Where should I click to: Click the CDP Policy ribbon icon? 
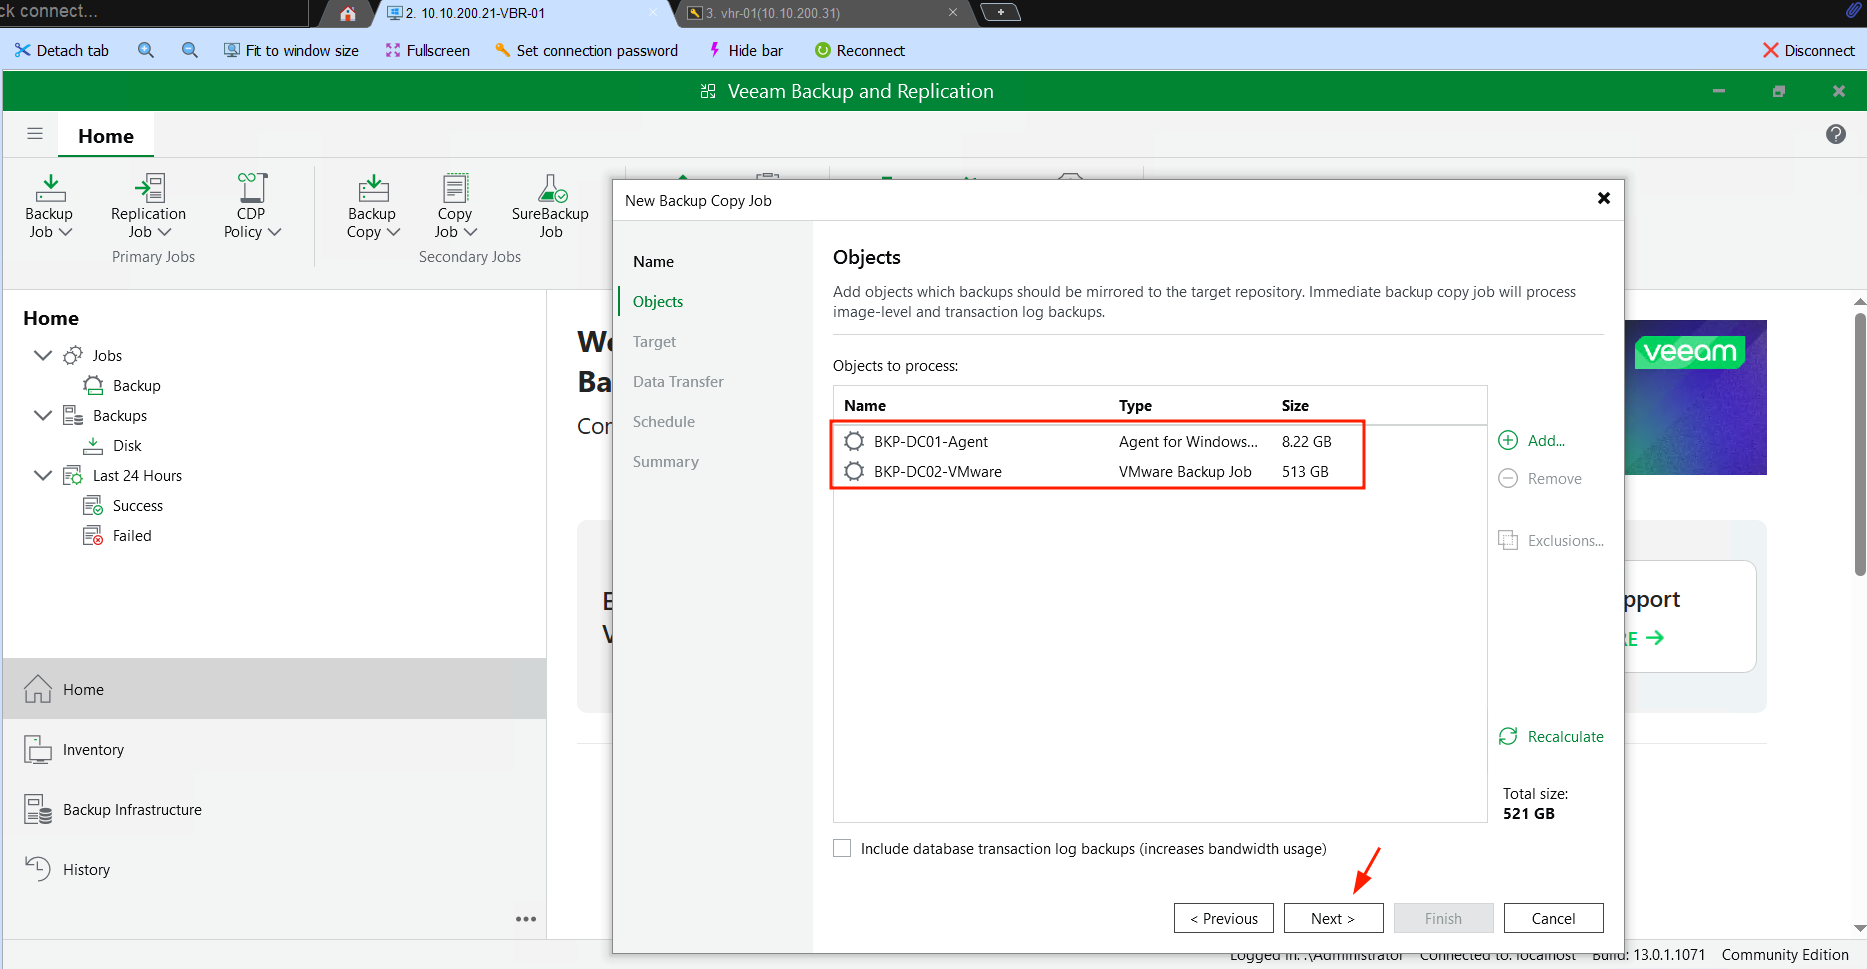[x=252, y=188]
